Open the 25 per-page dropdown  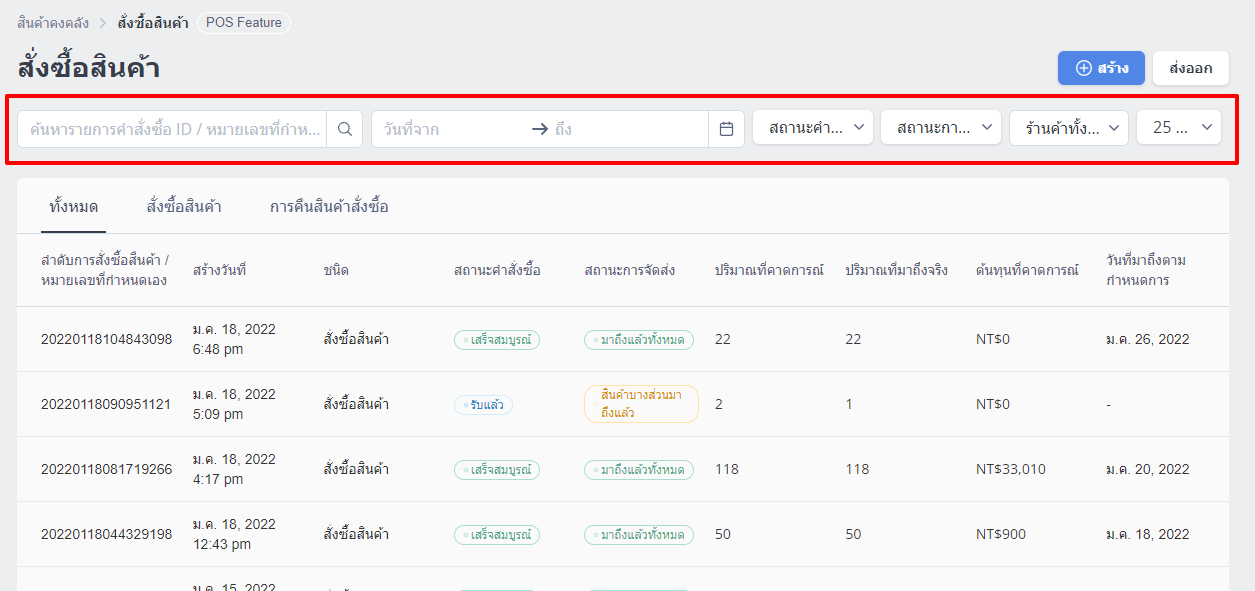pyautogui.click(x=1179, y=127)
